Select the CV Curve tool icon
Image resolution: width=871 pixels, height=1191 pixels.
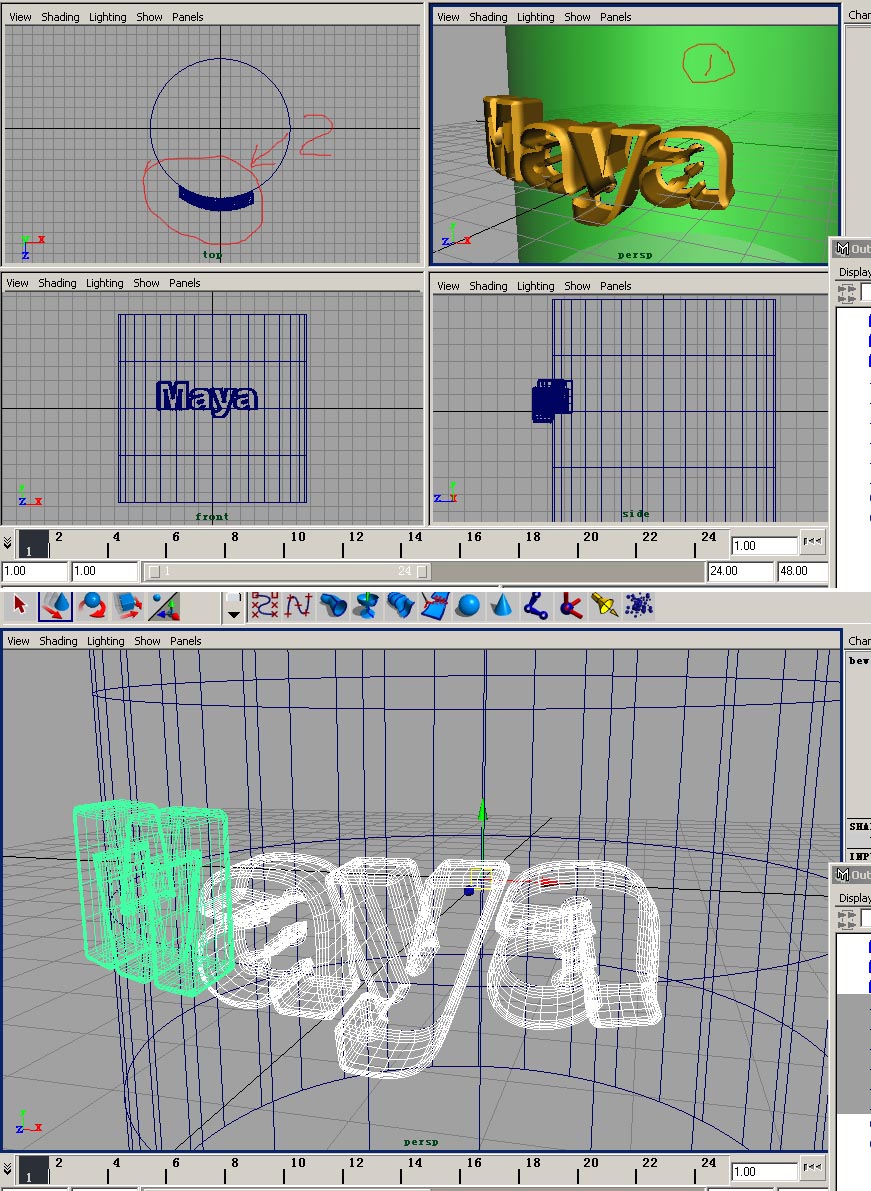click(x=265, y=606)
